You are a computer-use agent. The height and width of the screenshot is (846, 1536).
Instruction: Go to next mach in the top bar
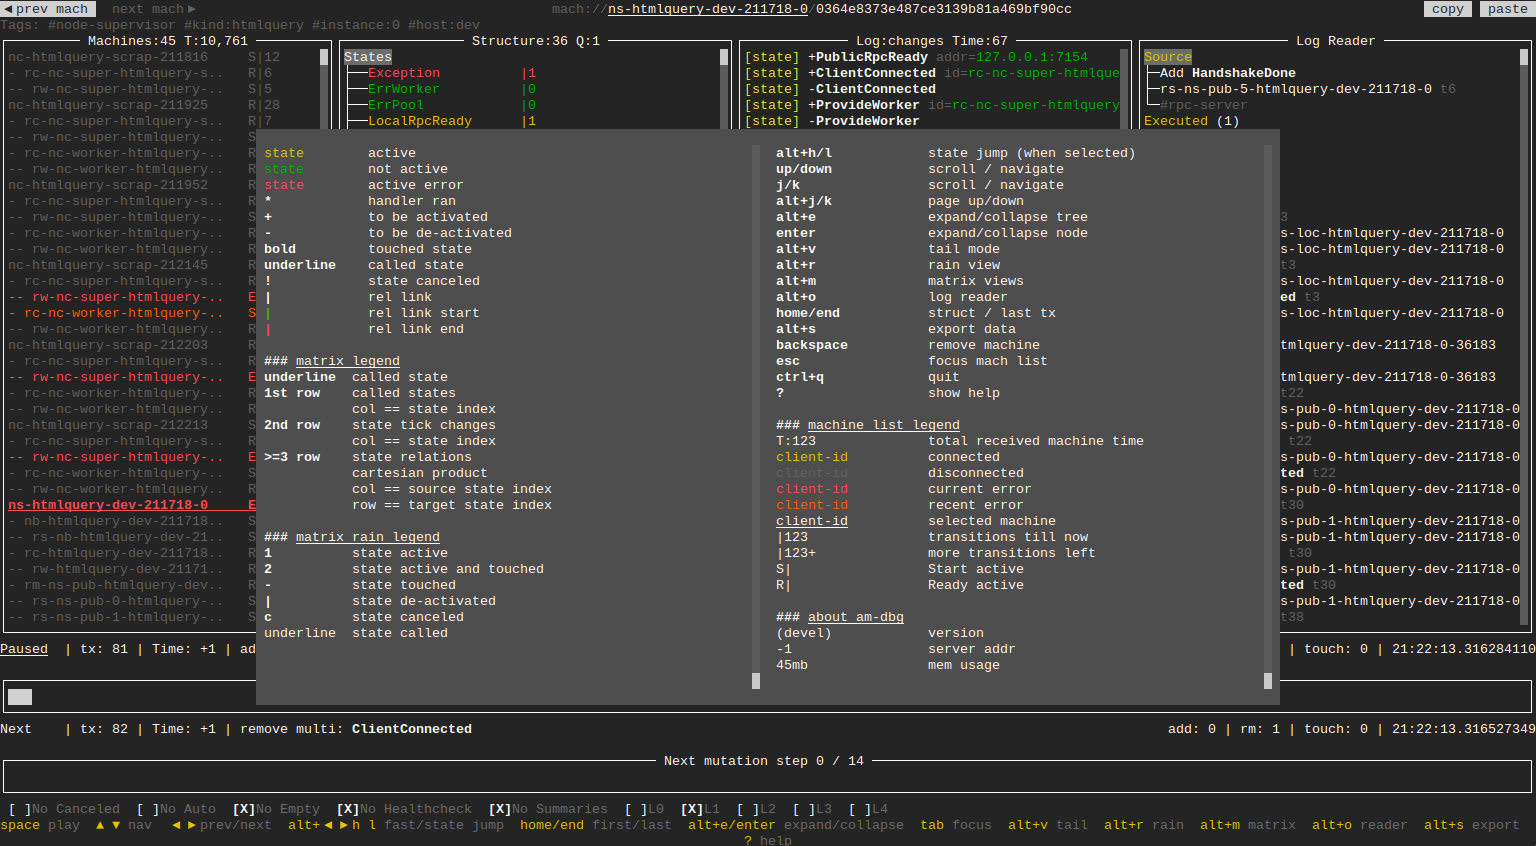coord(153,9)
